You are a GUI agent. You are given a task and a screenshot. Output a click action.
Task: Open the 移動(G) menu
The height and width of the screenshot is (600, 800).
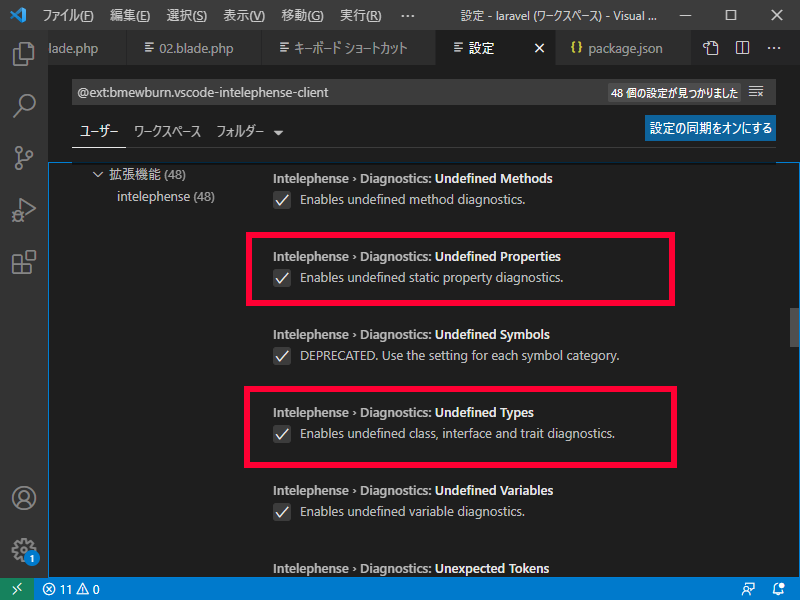(302, 16)
